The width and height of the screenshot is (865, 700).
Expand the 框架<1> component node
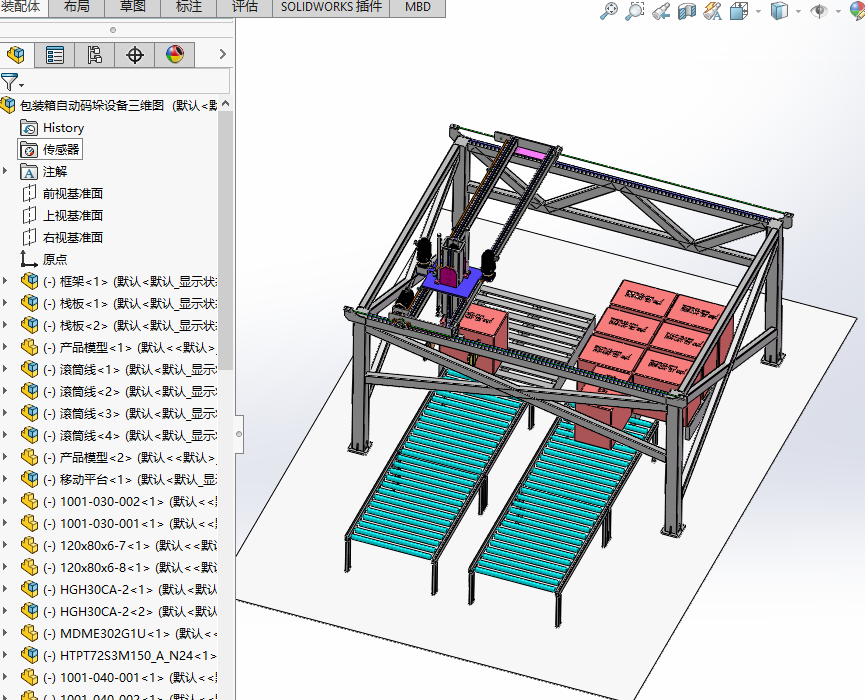point(6,281)
